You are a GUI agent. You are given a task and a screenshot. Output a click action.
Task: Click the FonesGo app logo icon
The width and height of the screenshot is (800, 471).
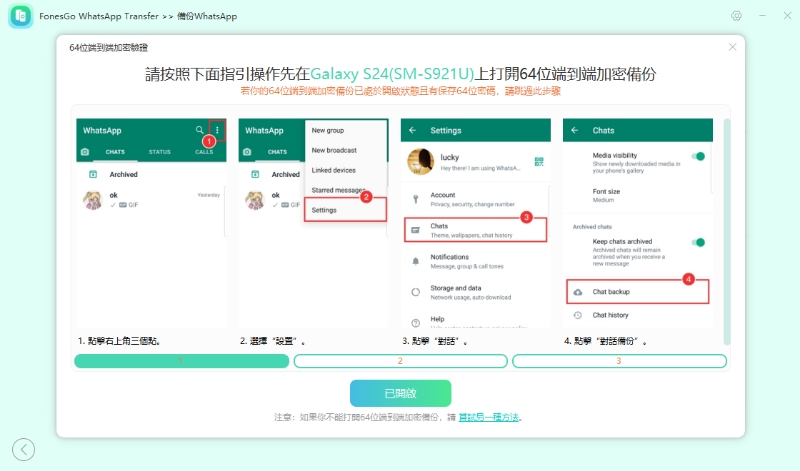click(19, 17)
